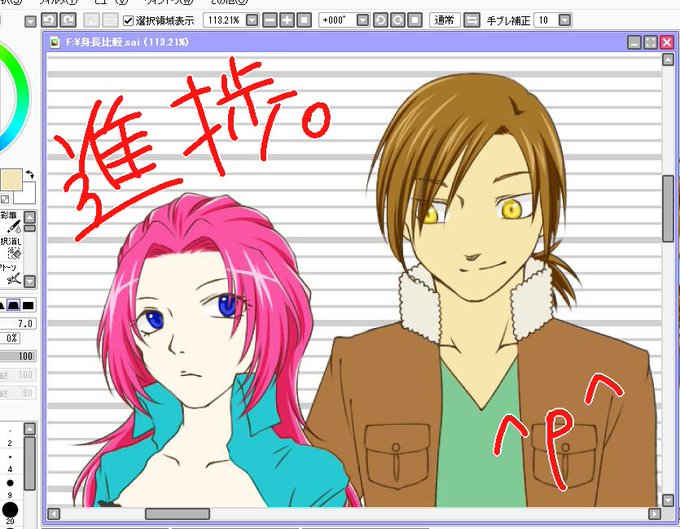Click the Redo arrow icon in toolbar
Image resolution: width=680 pixels, height=529 pixels.
(x=68, y=20)
